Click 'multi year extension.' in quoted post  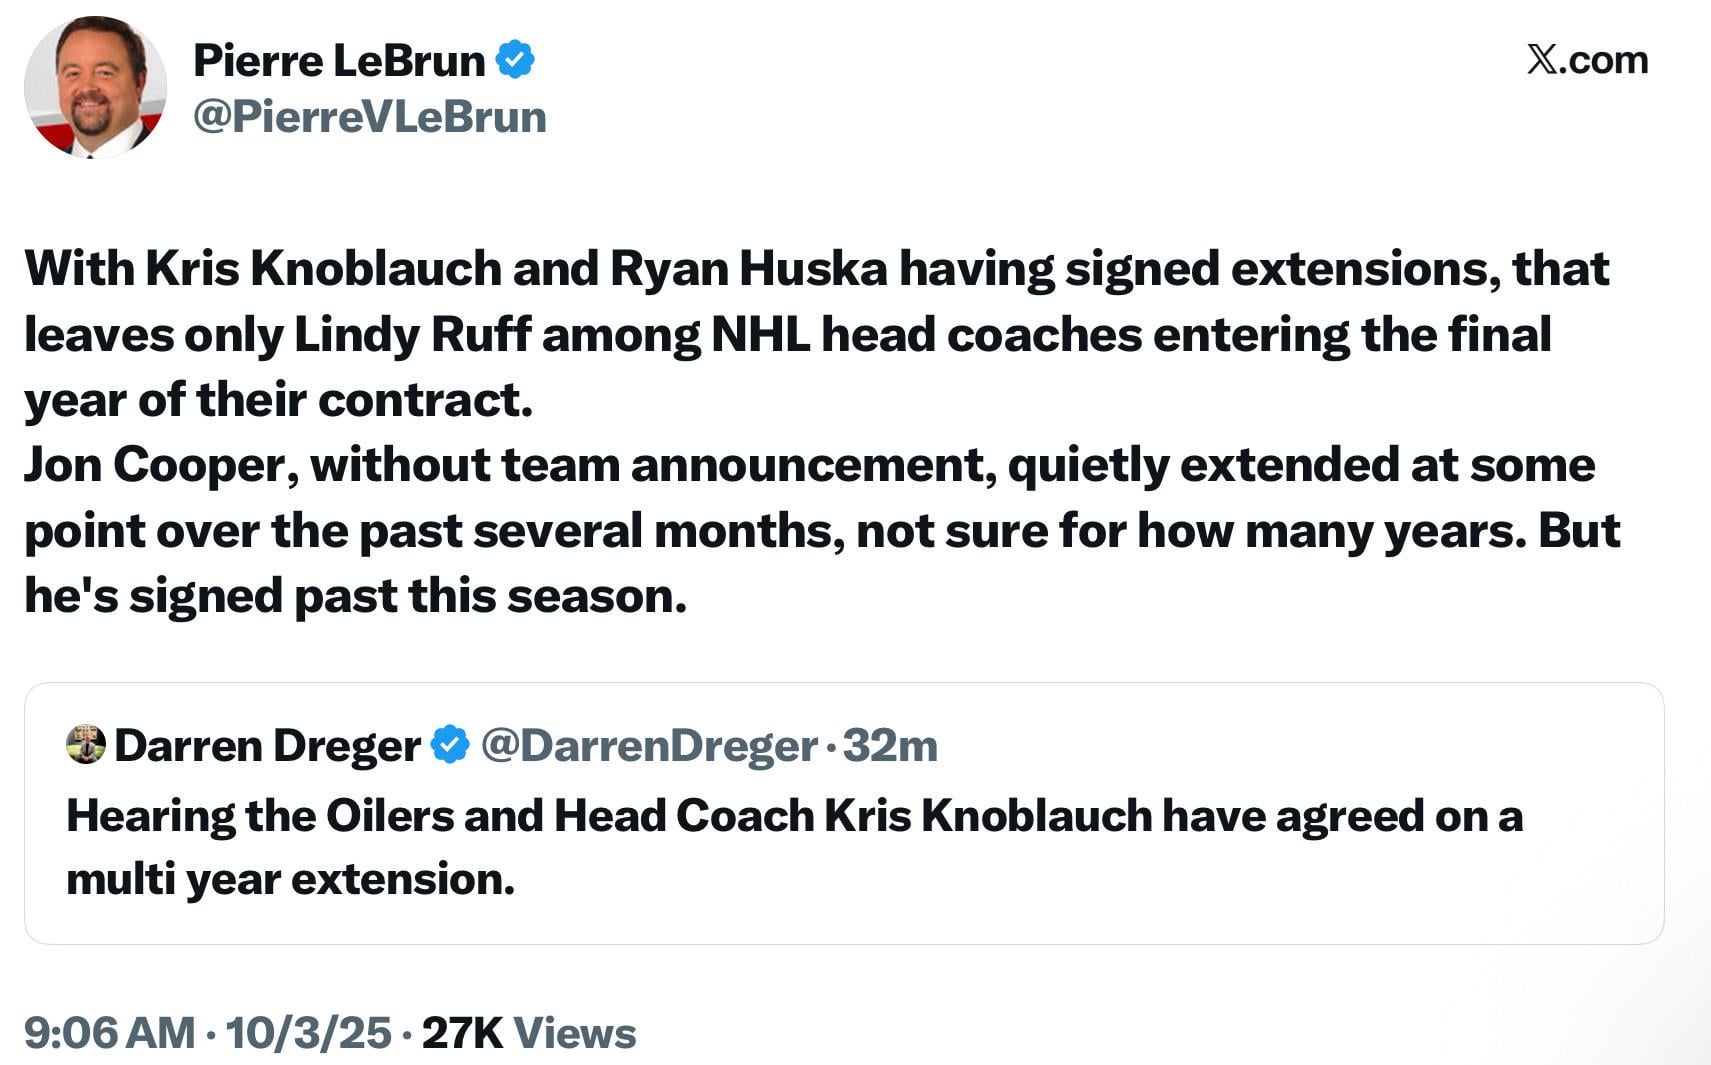(290, 880)
